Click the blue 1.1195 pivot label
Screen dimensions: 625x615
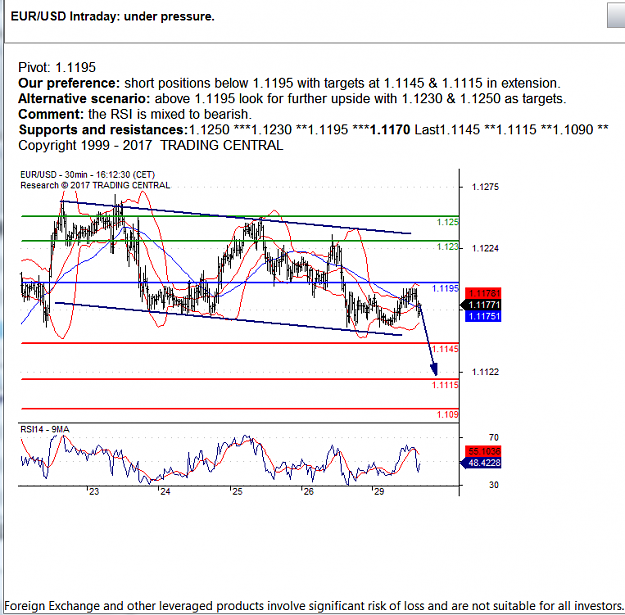(446, 289)
